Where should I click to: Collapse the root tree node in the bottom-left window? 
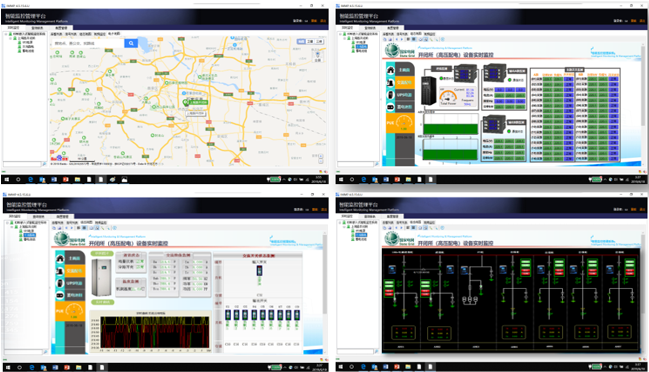pyautogui.click(x=6, y=223)
